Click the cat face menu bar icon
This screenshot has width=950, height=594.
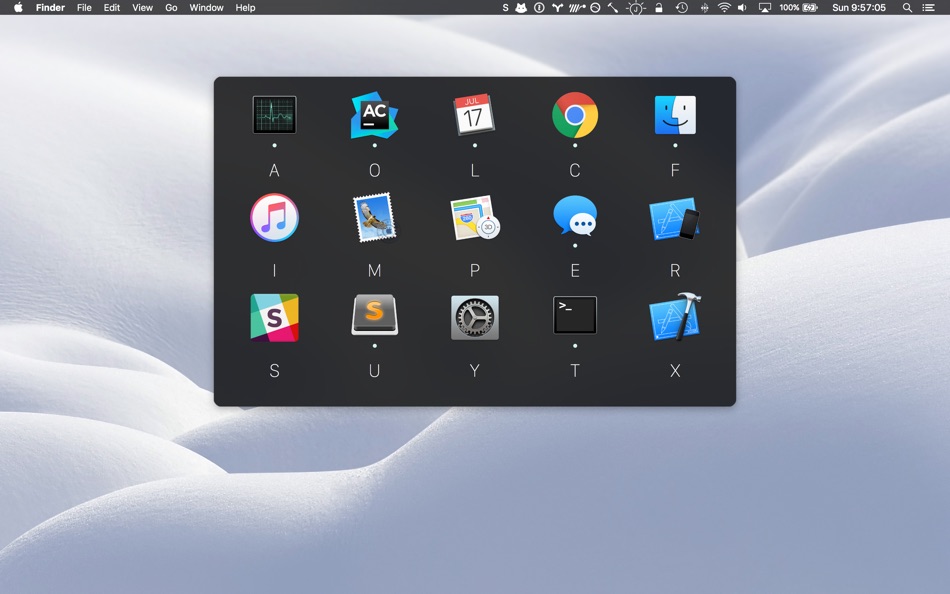pyautogui.click(x=521, y=7)
